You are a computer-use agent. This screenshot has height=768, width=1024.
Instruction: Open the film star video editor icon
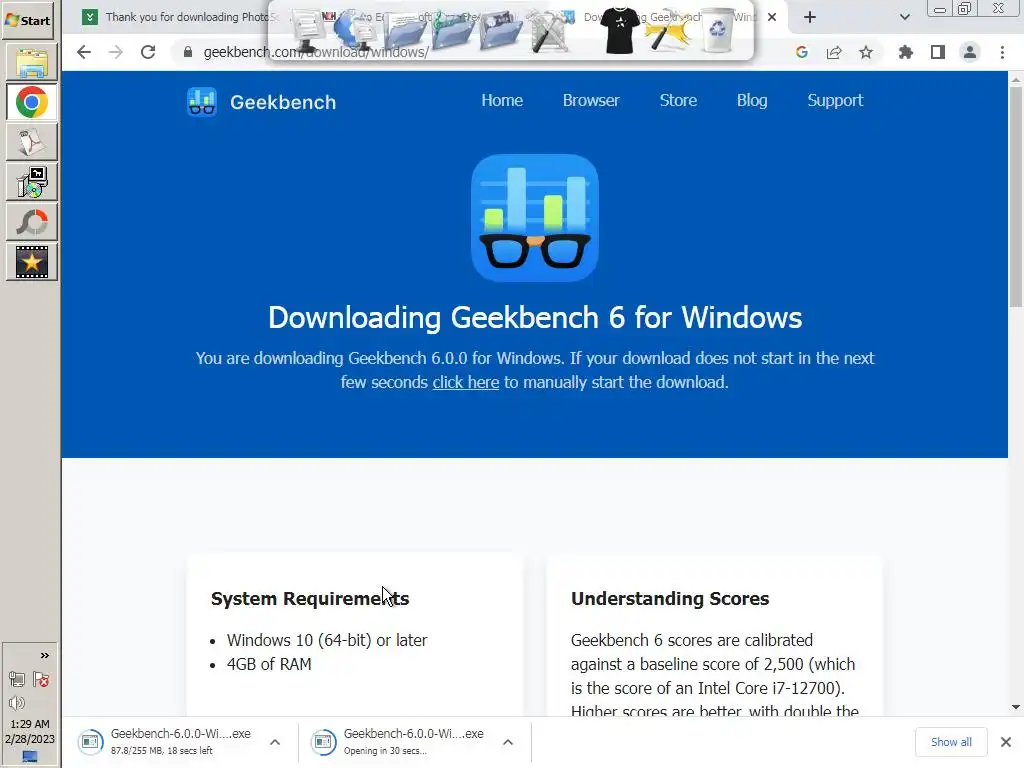point(31,262)
